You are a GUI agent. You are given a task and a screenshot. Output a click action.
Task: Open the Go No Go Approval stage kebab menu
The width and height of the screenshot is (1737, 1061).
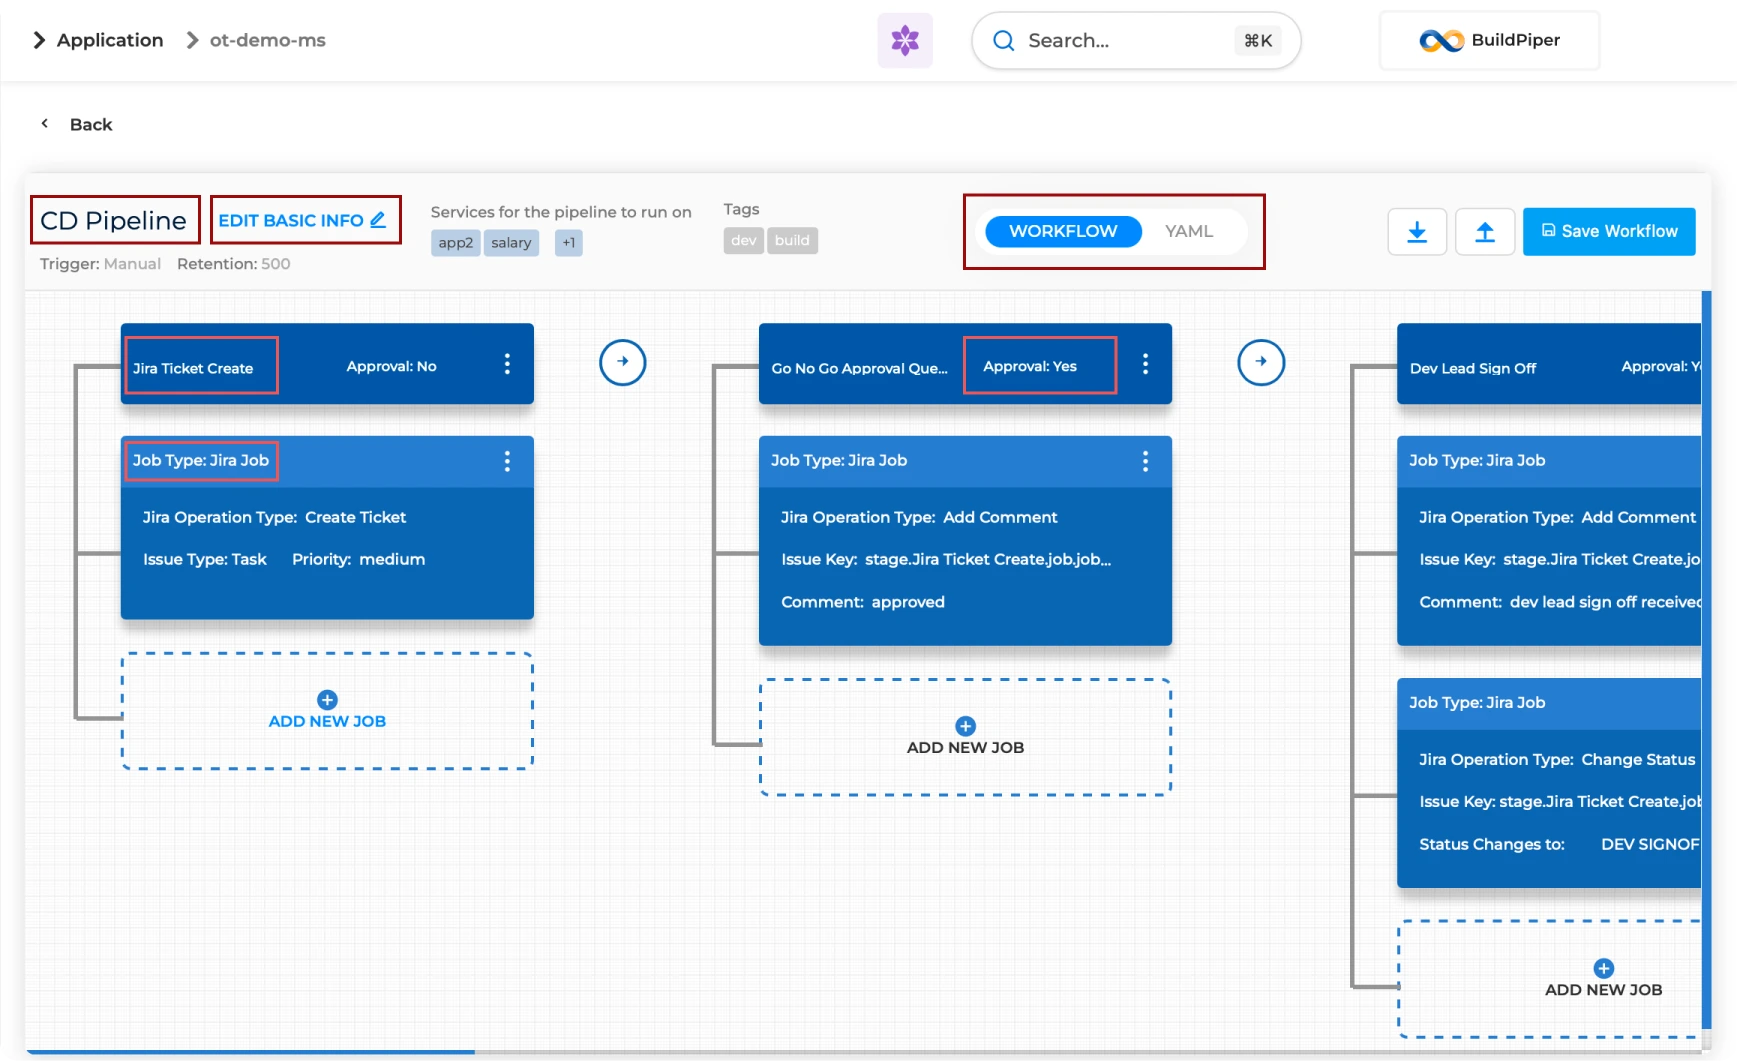tap(1145, 364)
